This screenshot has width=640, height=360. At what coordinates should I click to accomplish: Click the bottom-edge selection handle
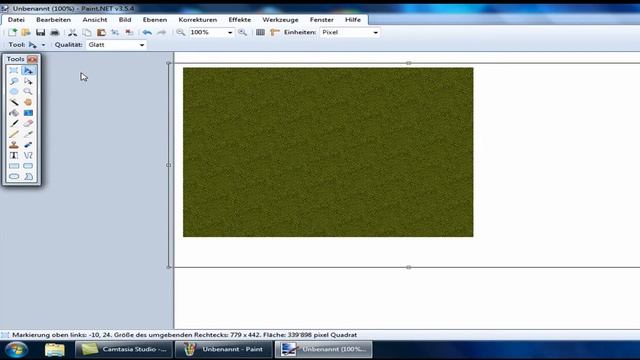409,267
